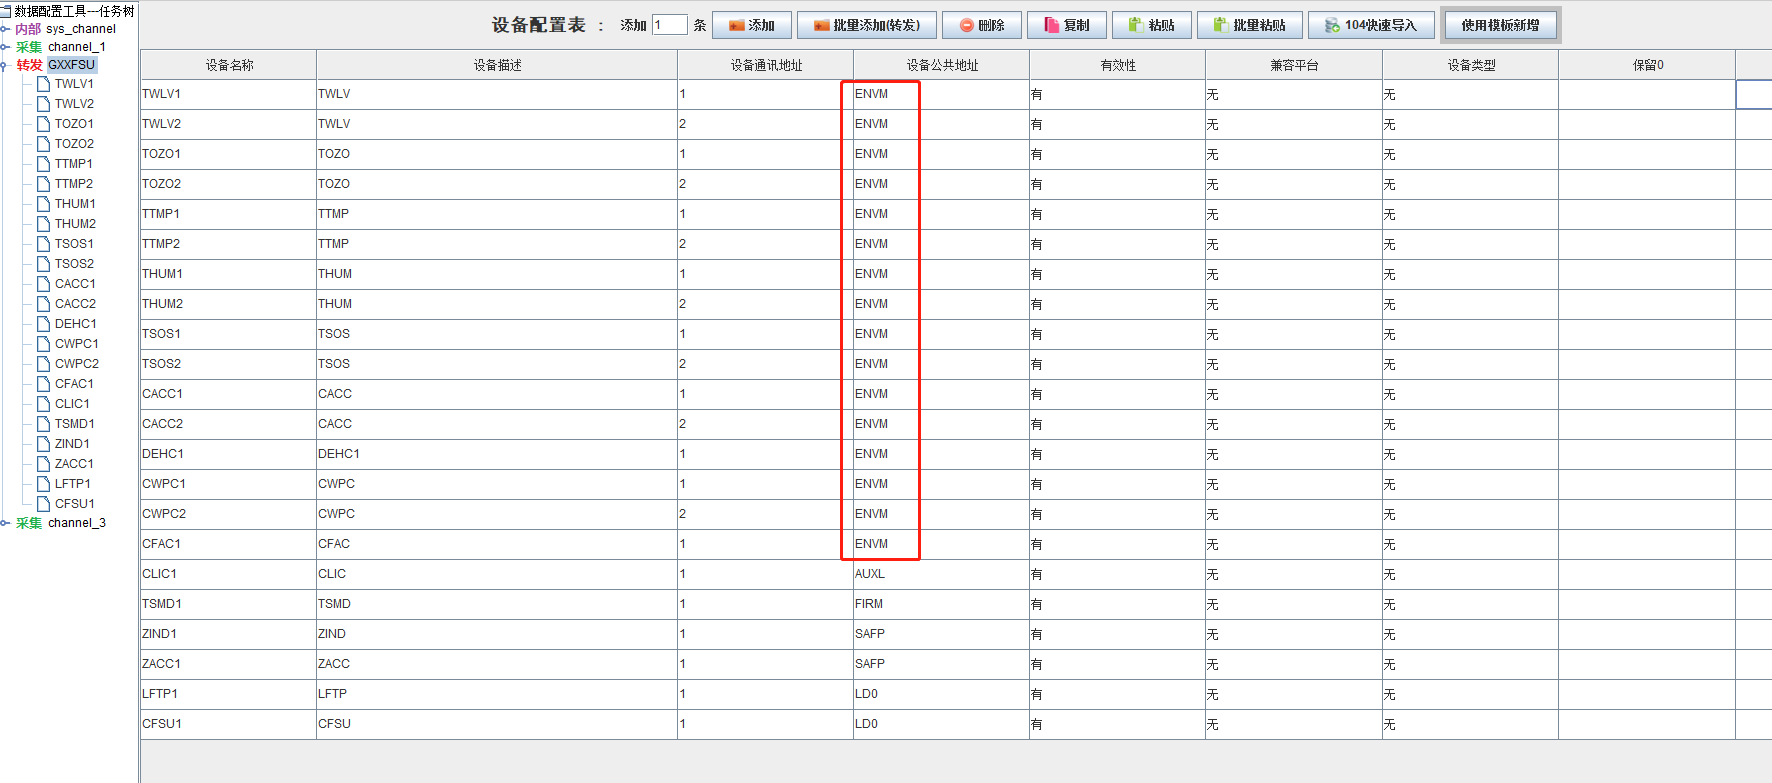Expand the 采集 channel_3 tree node

(x=5, y=523)
